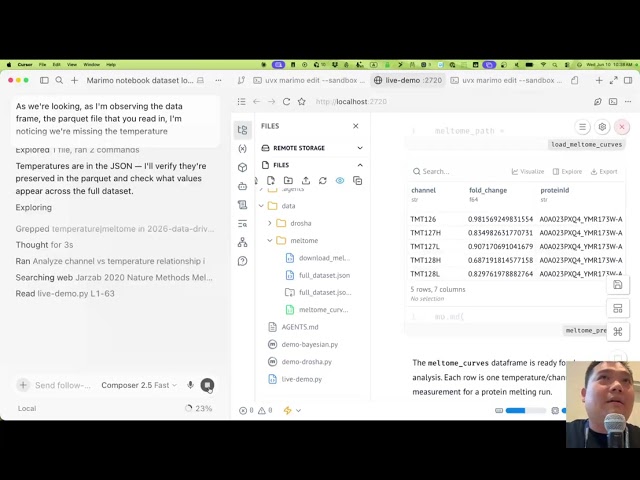This screenshot has height=480, width=640.
Task: Open chat options ellipsis menu
Action: (218, 80)
